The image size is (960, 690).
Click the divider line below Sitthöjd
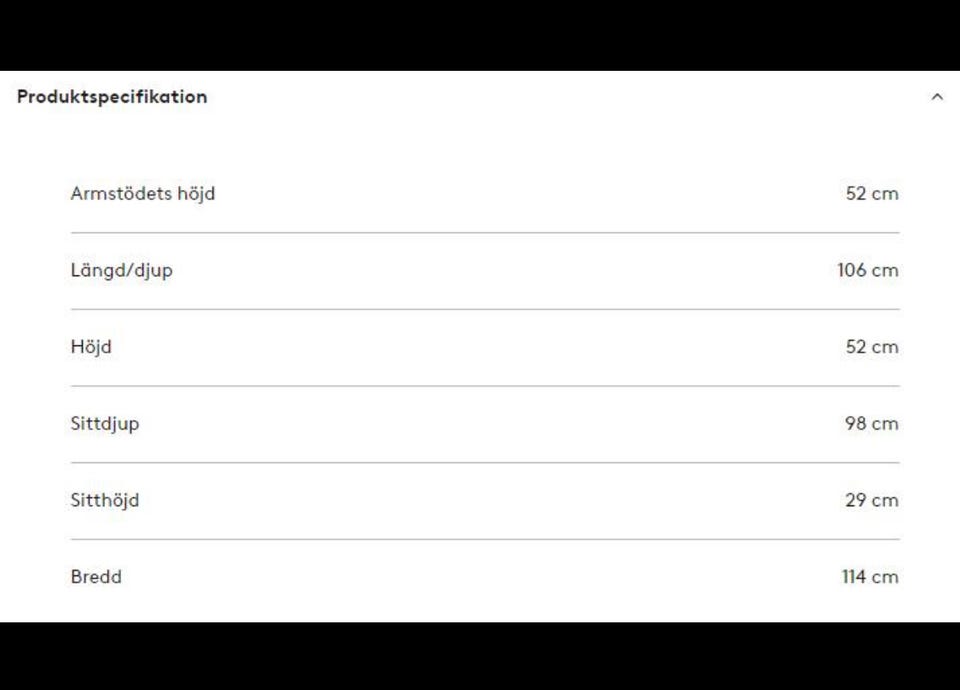(x=485, y=539)
